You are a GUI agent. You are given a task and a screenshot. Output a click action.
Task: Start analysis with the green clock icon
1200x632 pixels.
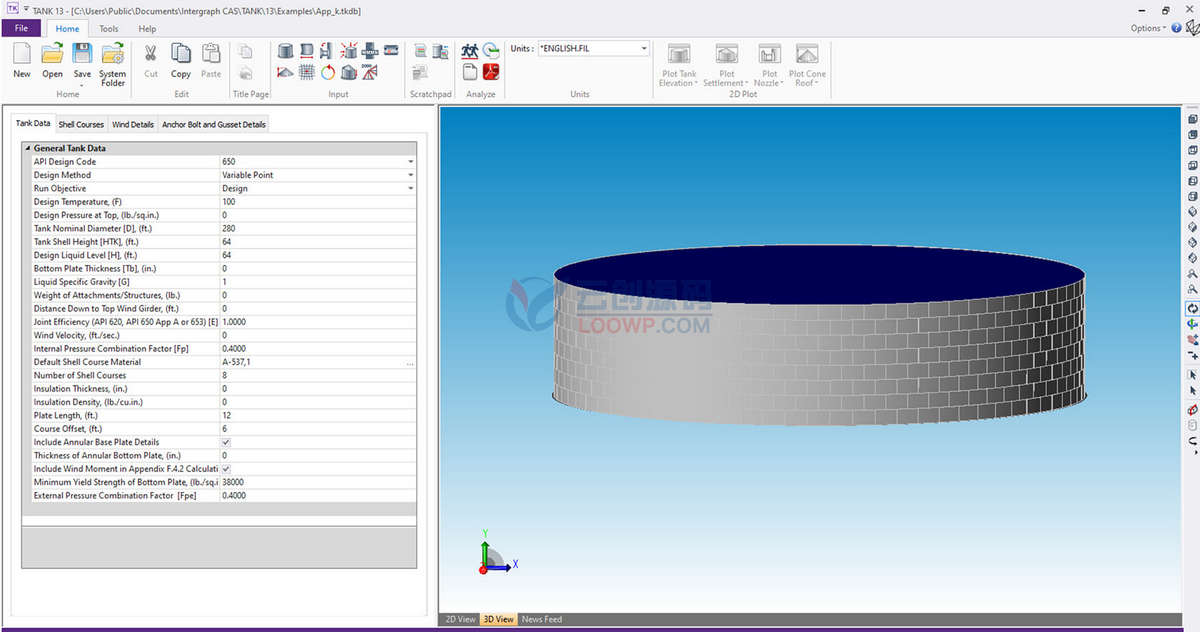(x=491, y=50)
